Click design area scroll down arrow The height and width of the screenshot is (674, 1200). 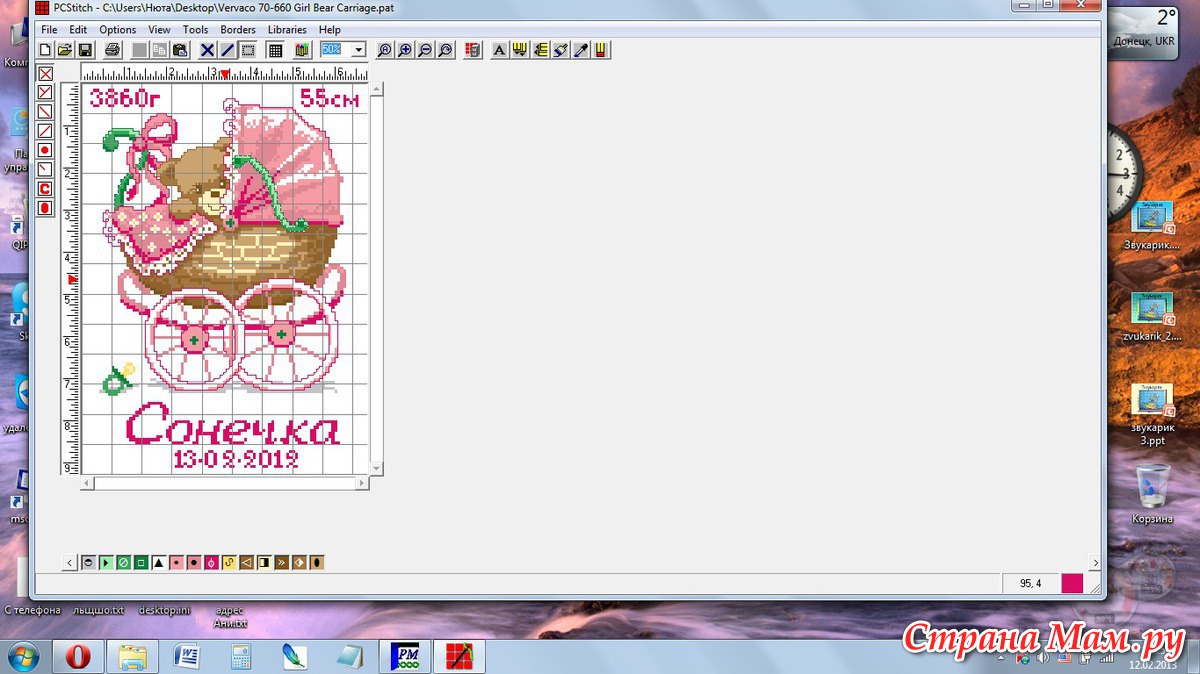376,468
